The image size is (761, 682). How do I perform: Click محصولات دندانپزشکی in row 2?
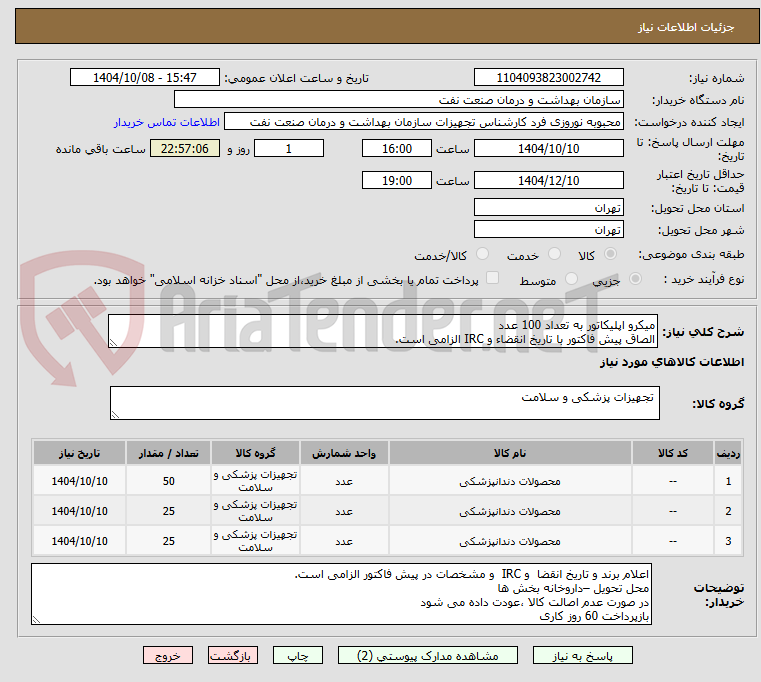[510, 511]
